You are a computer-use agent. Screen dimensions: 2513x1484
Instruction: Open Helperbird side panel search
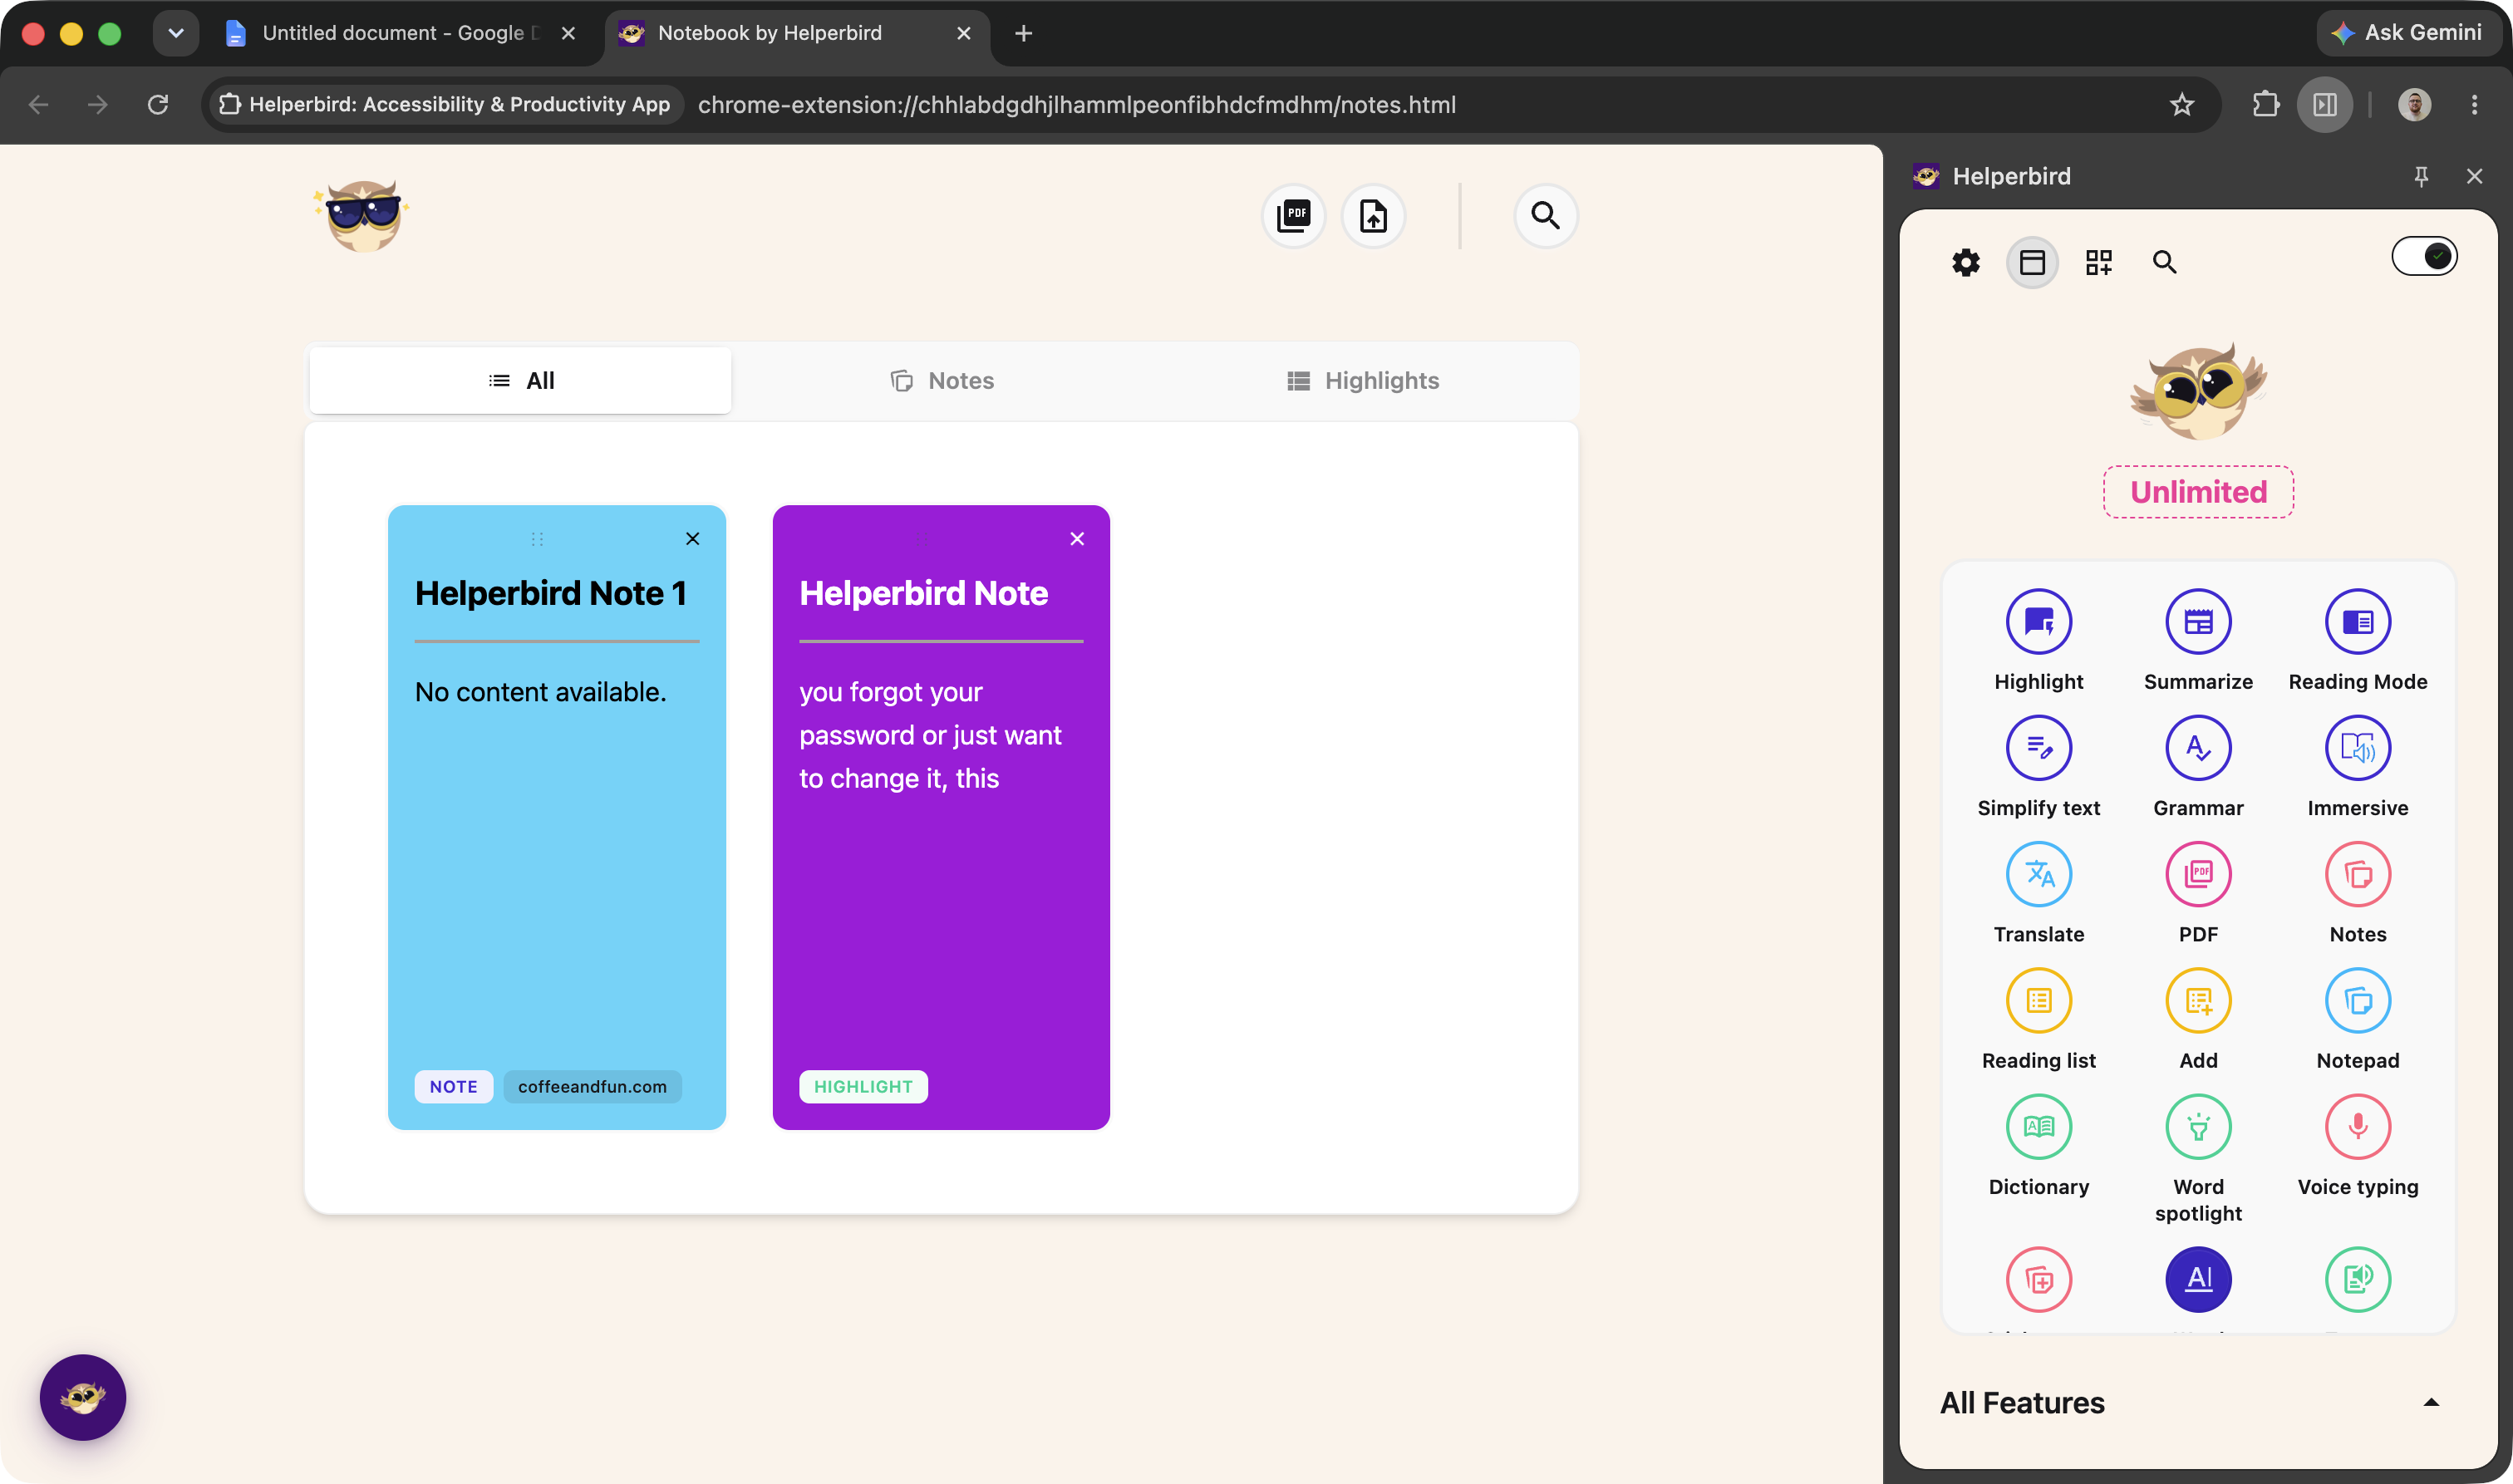pos(2165,262)
